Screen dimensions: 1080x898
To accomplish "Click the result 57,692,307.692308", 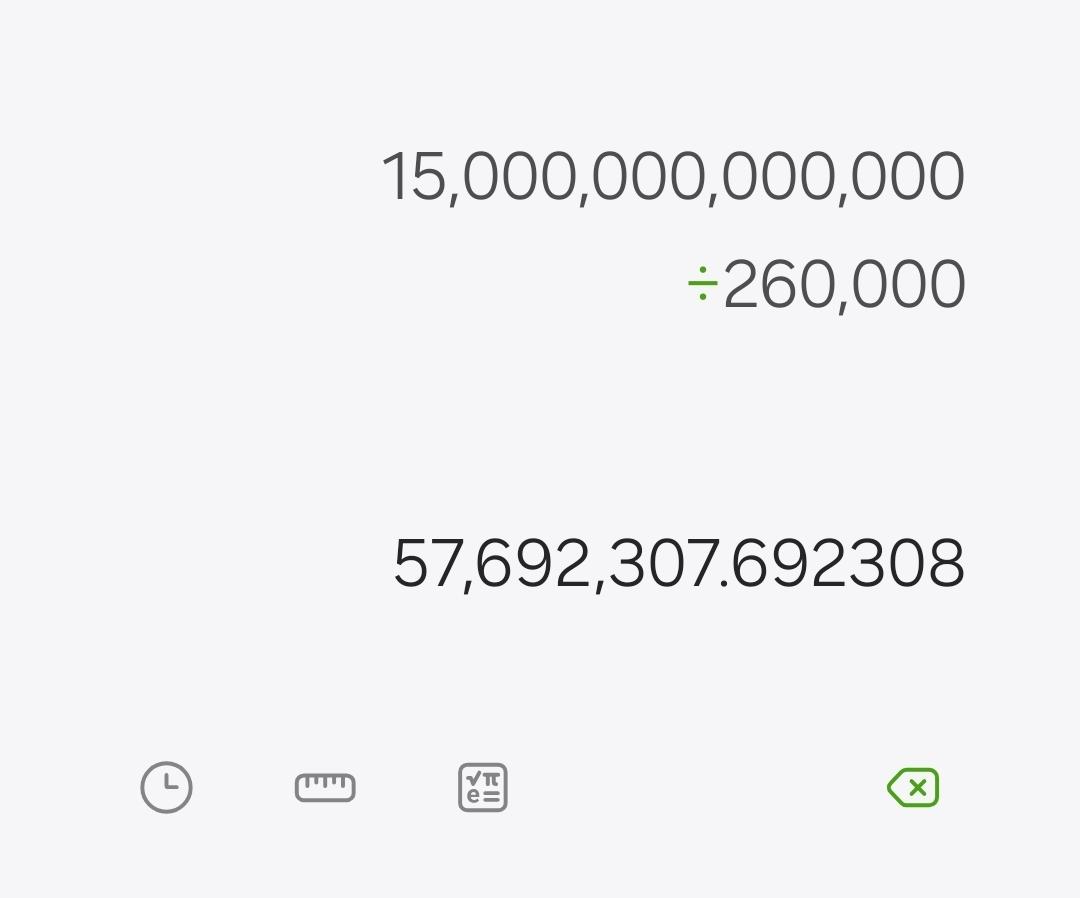I will 678,564.
